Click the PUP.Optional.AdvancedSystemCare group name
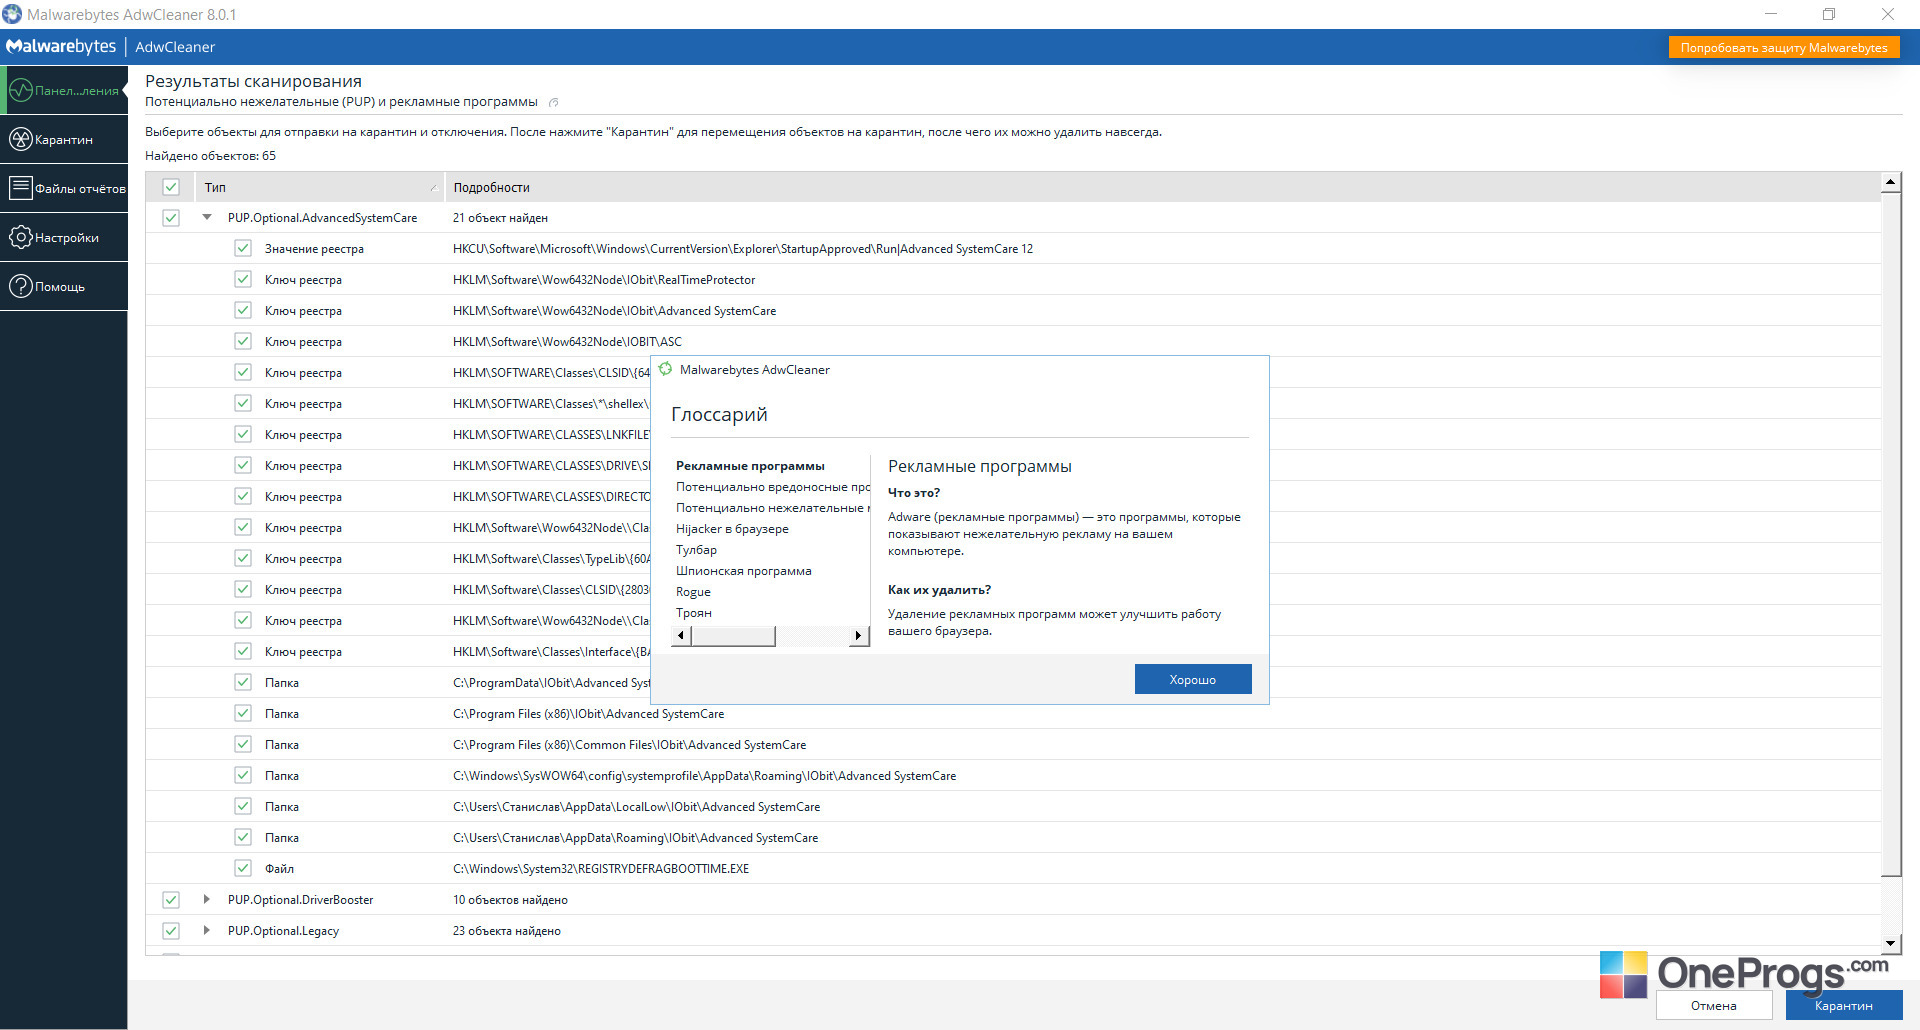Image resolution: width=1920 pixels, height=1030 pixels. point(322,218)
